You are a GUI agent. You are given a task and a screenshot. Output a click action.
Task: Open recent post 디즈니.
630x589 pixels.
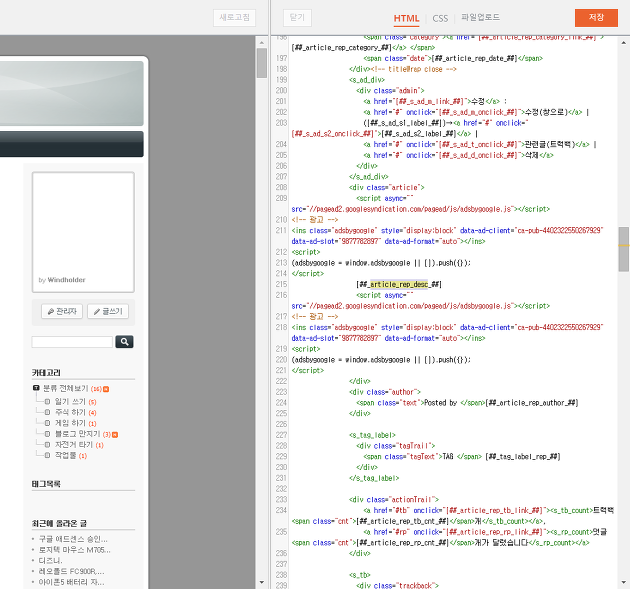(x=50, y=560)
